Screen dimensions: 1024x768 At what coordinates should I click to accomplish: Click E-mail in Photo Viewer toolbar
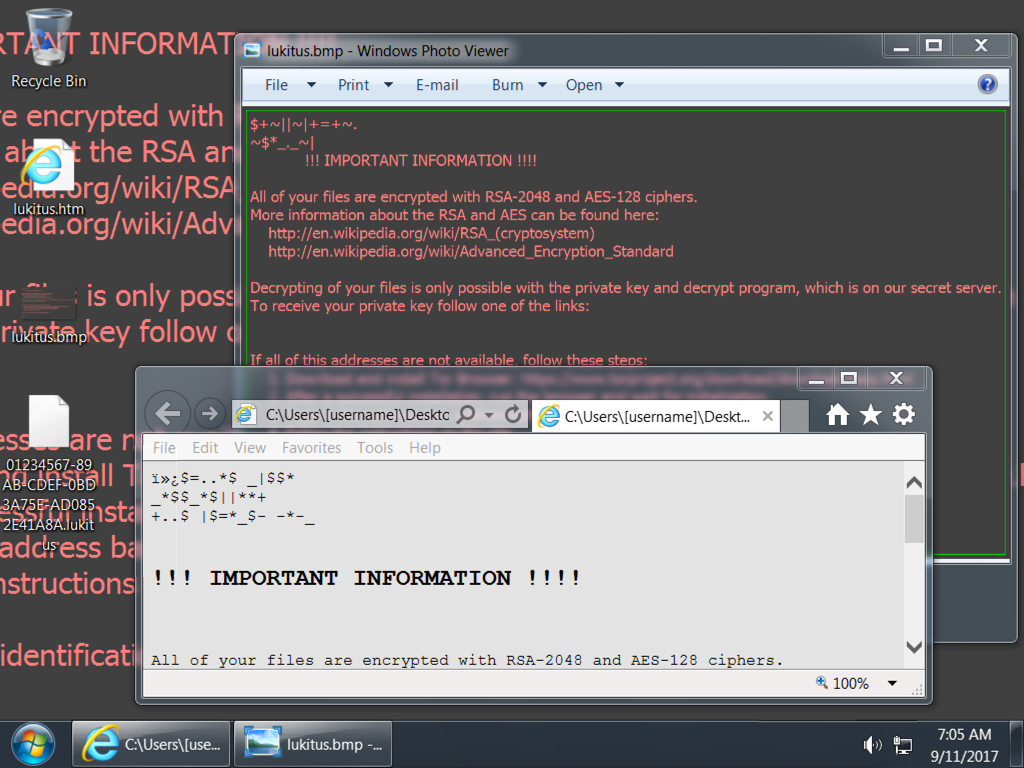pyautogui.click(x=437, y=85)
